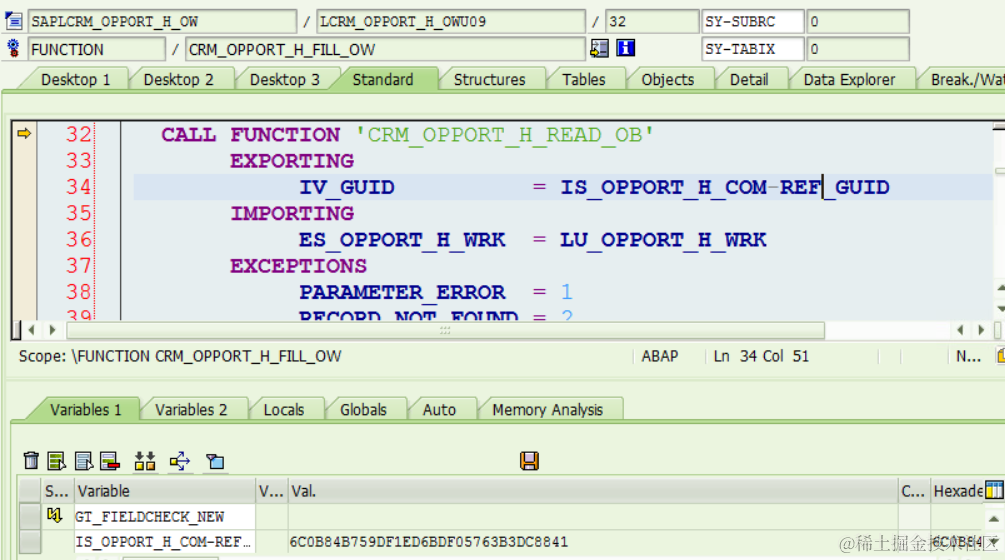1005x560 pixels.
Task: Click the SY-SUBRC field
Action: tap(752, 21)
